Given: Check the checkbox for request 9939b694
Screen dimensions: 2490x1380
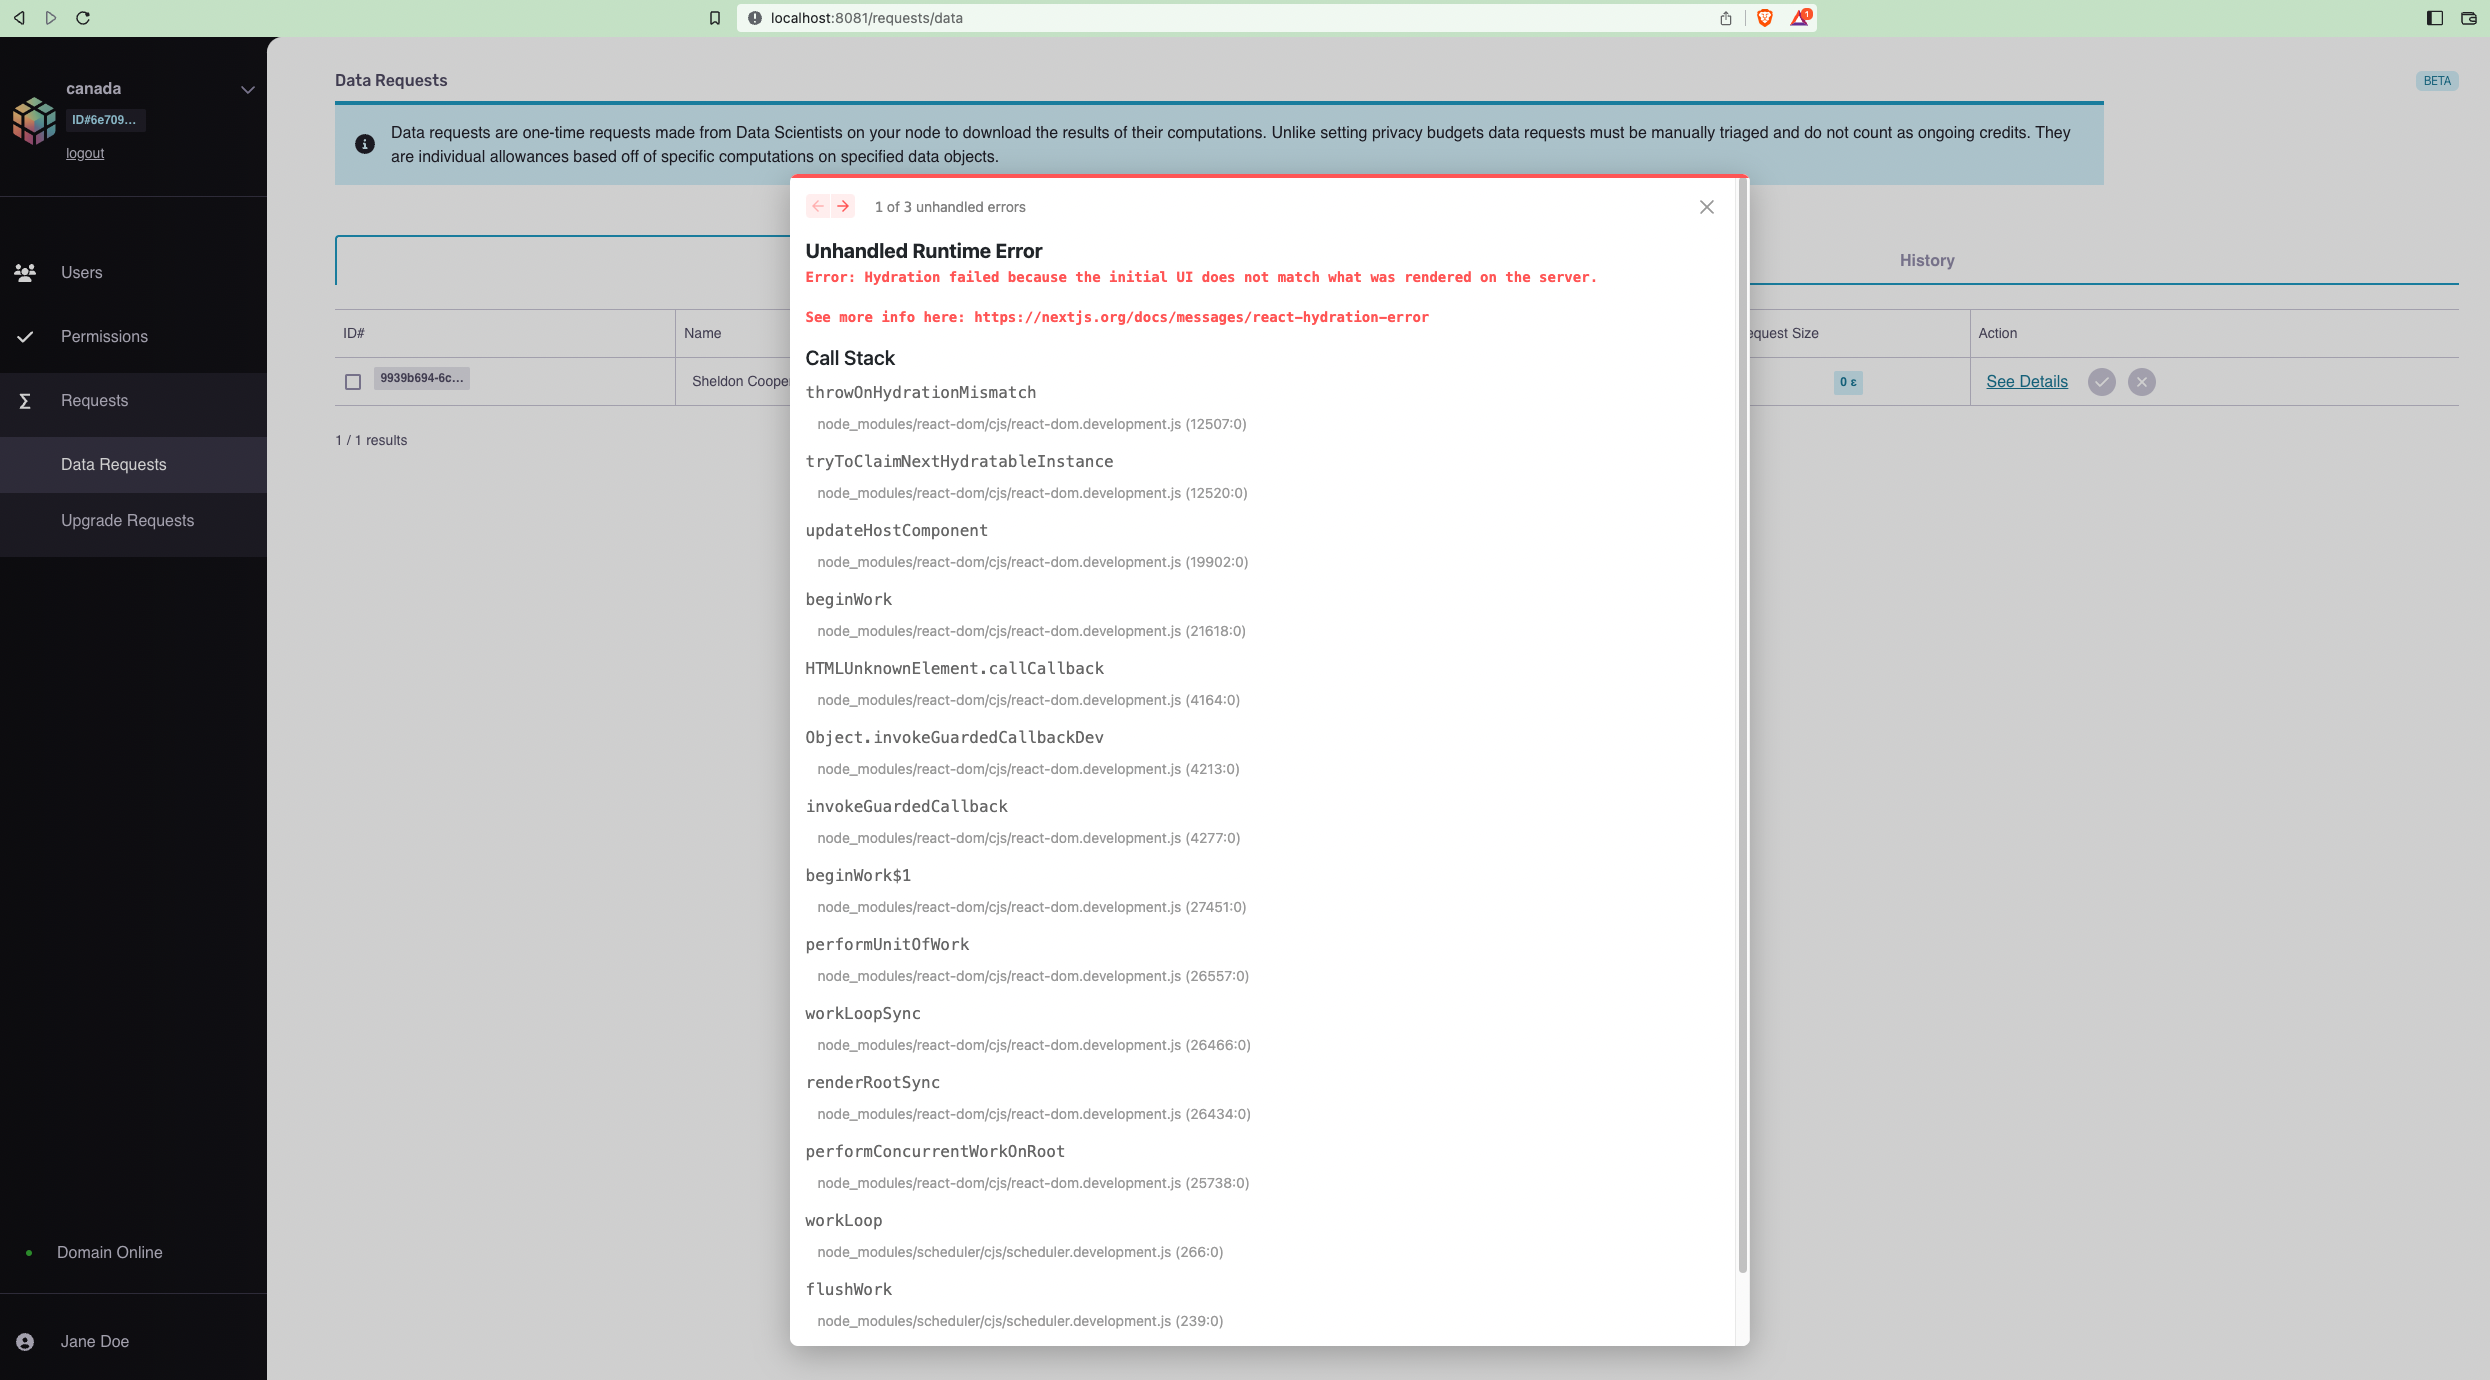Looking at the screenshot, I should [353, 381].
